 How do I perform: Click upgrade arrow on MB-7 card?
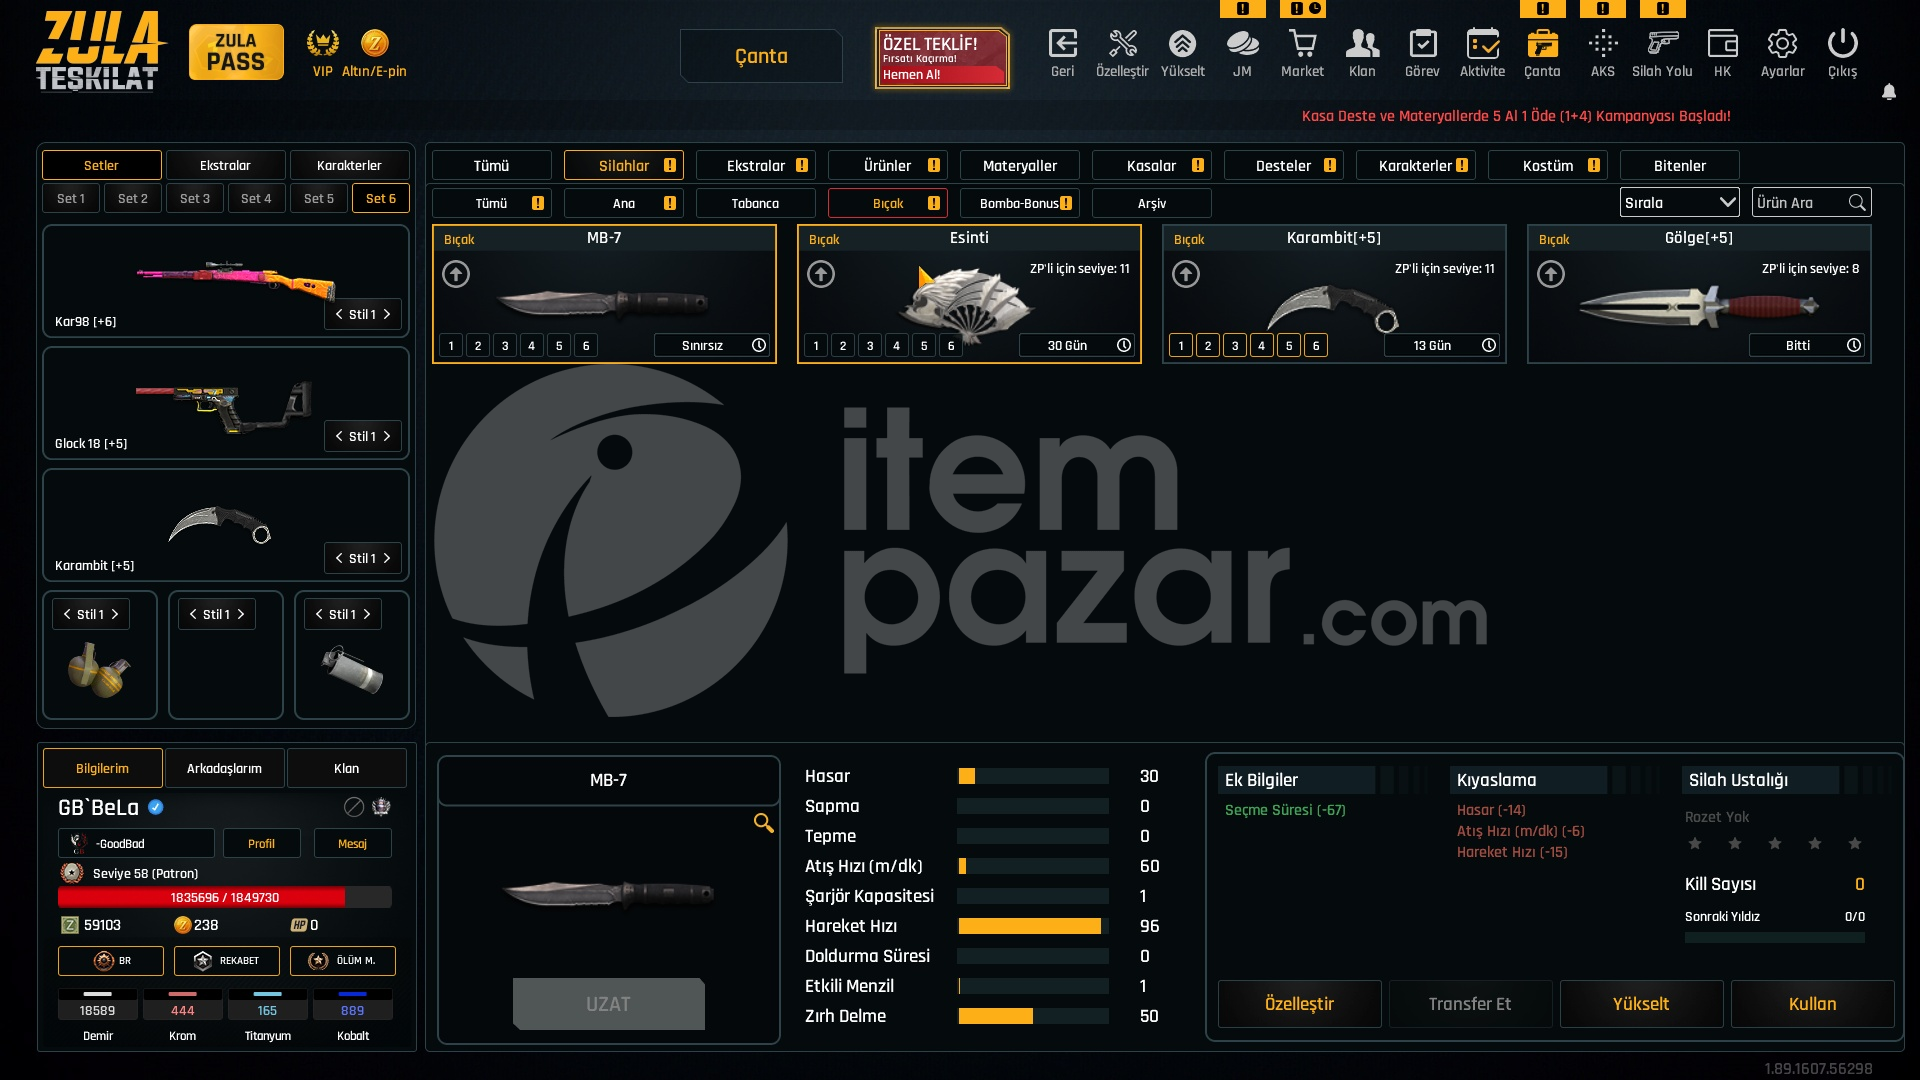(456, 274)
